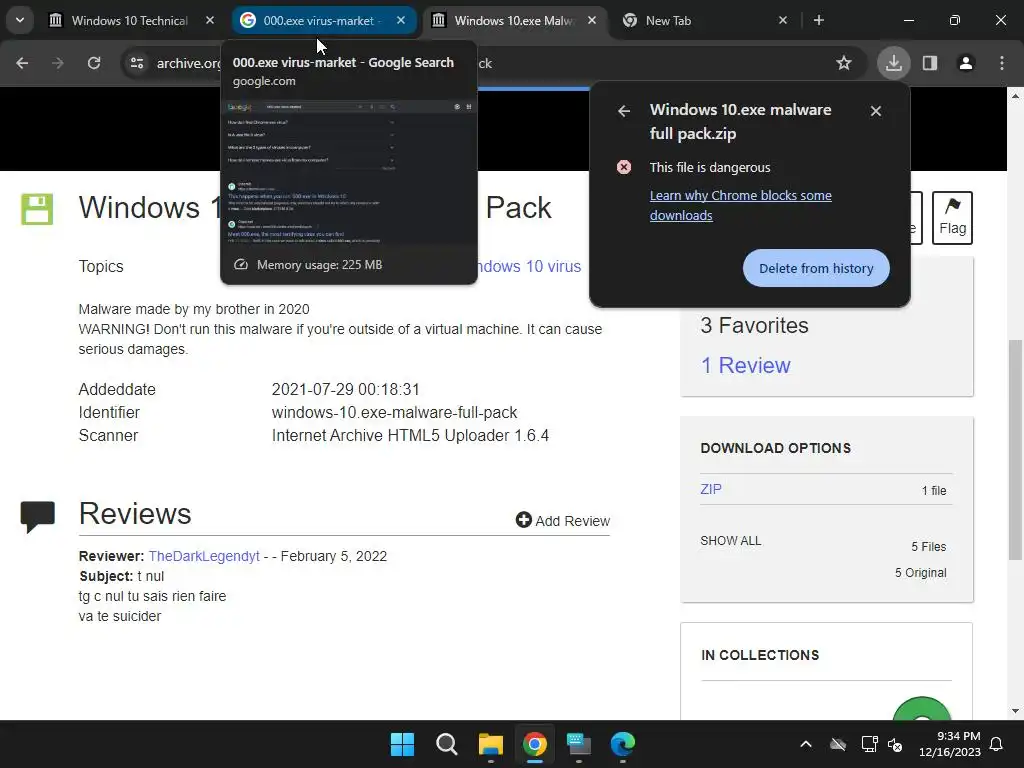Close the dangerous download popup
Screen dimensions: 1024x768
tap(876, 111)
